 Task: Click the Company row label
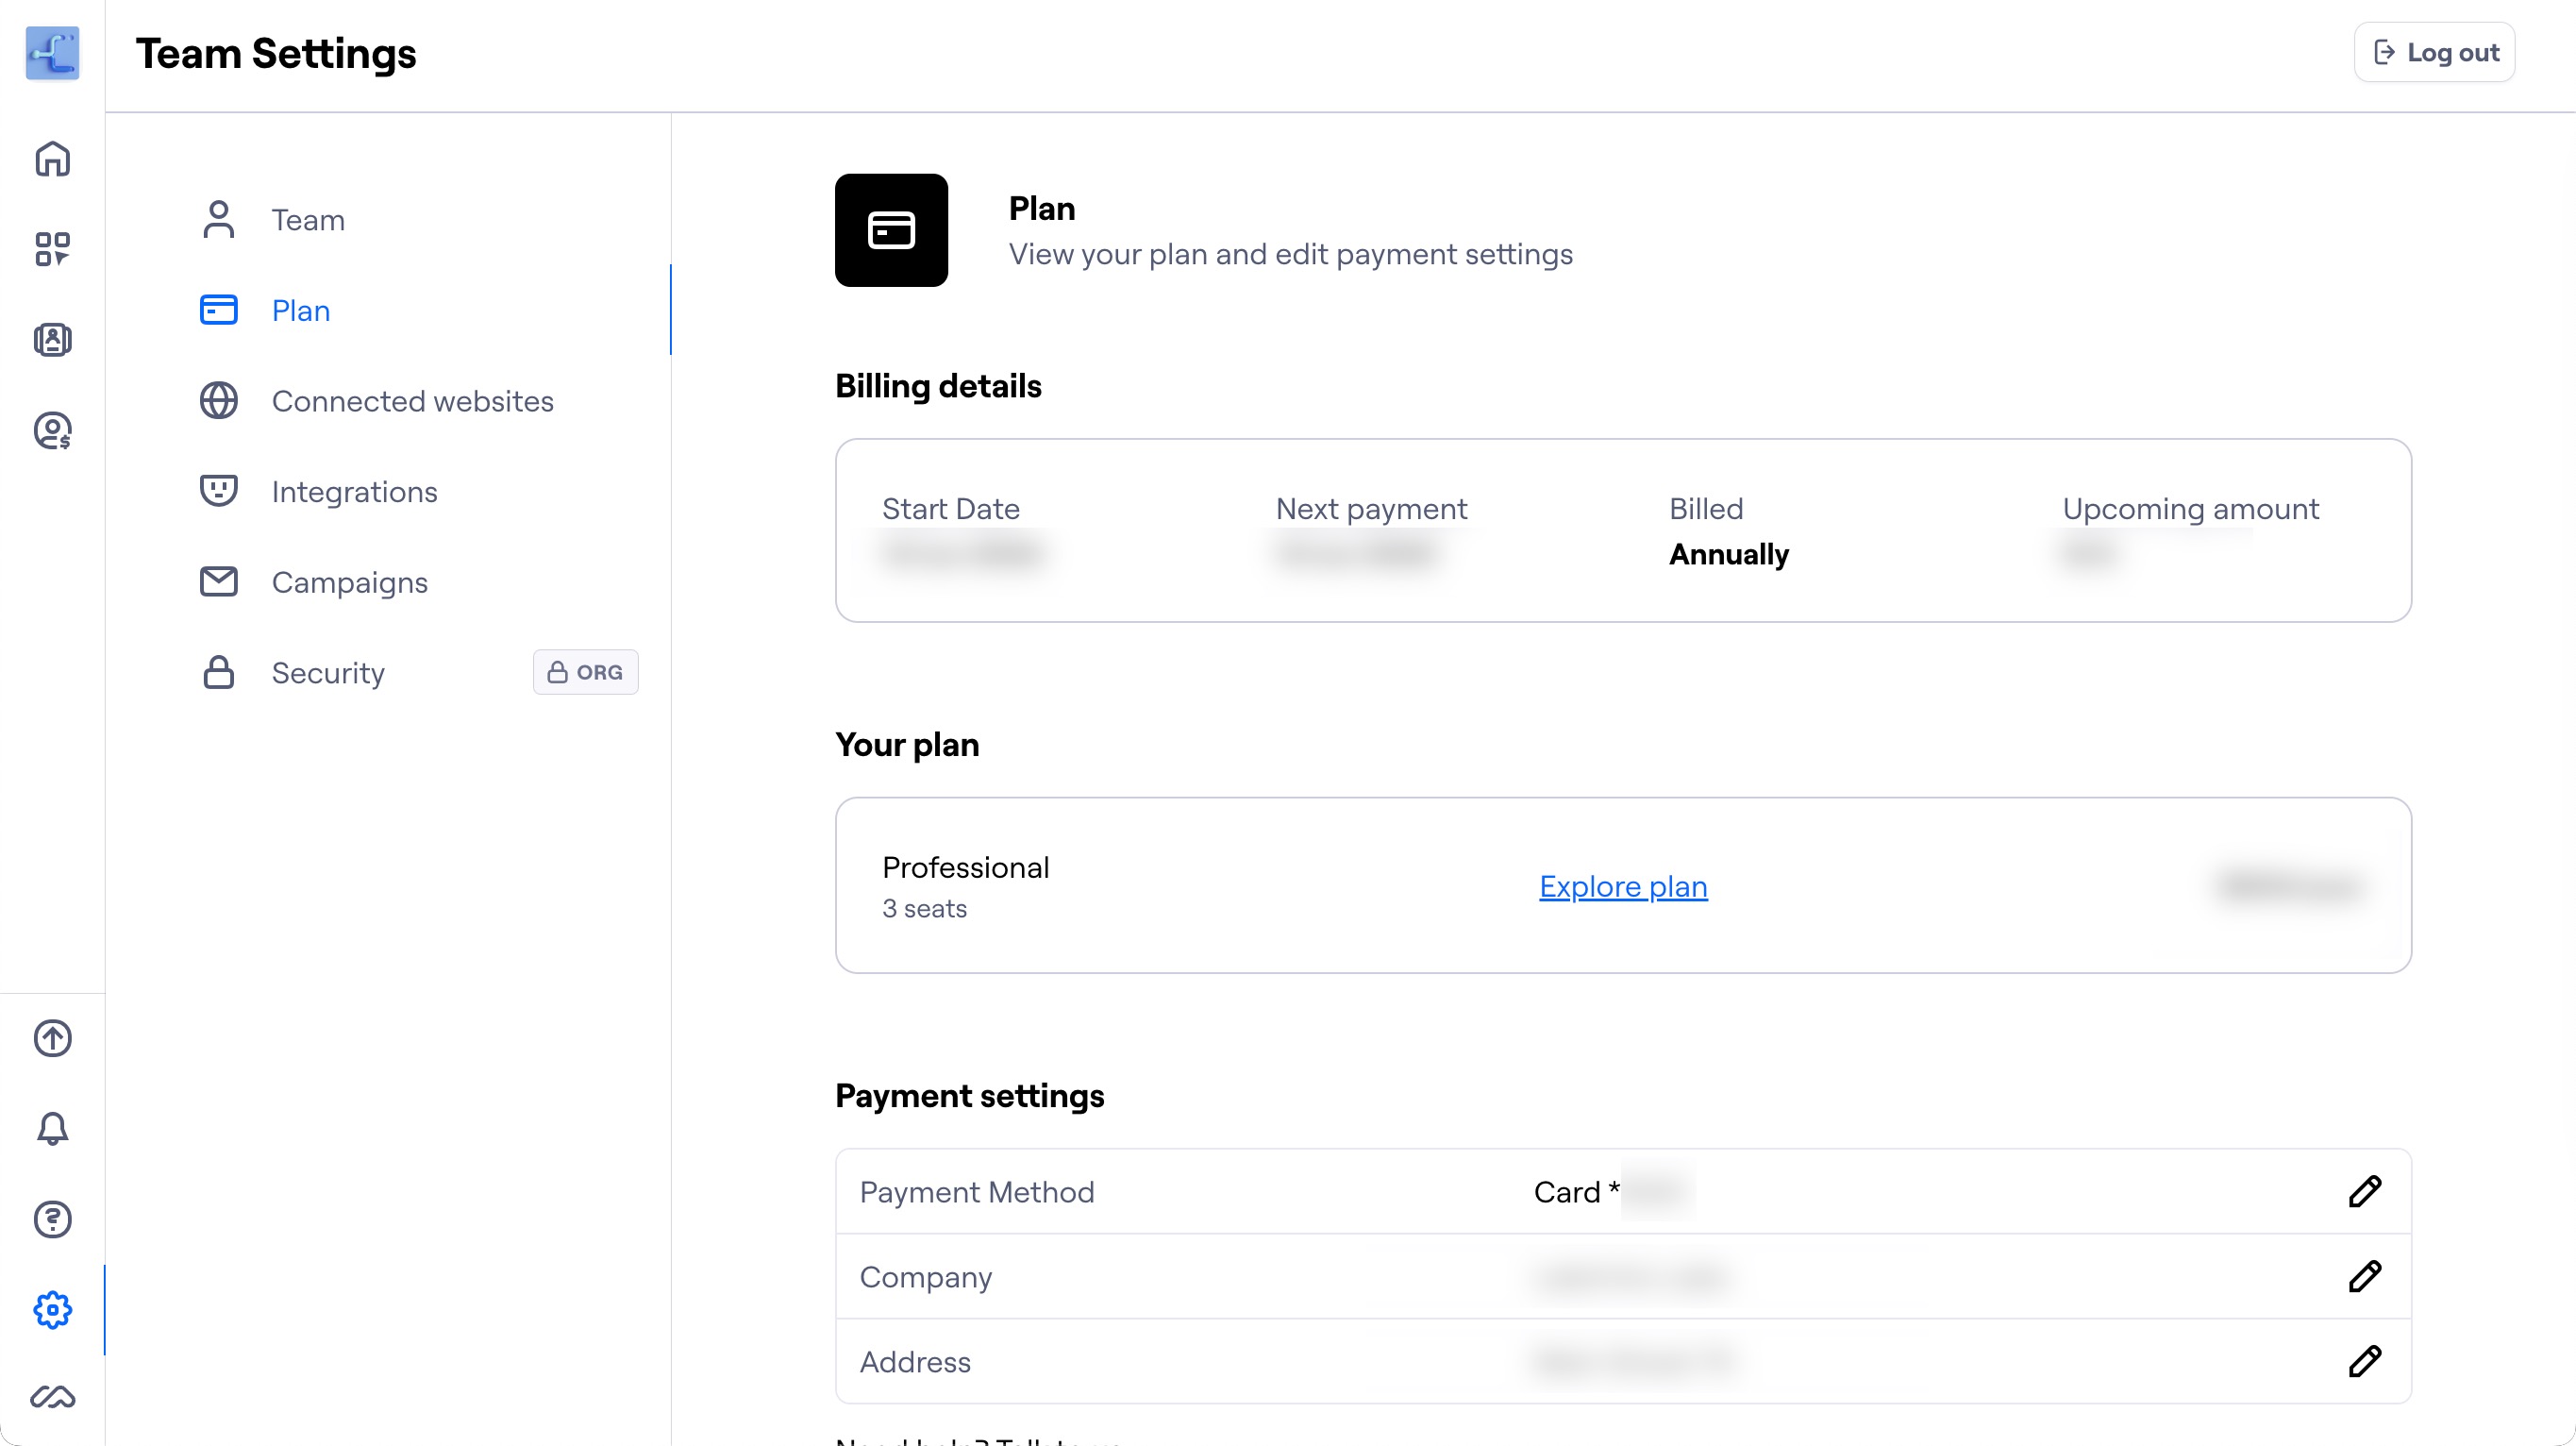click(x=926, y=1277)
